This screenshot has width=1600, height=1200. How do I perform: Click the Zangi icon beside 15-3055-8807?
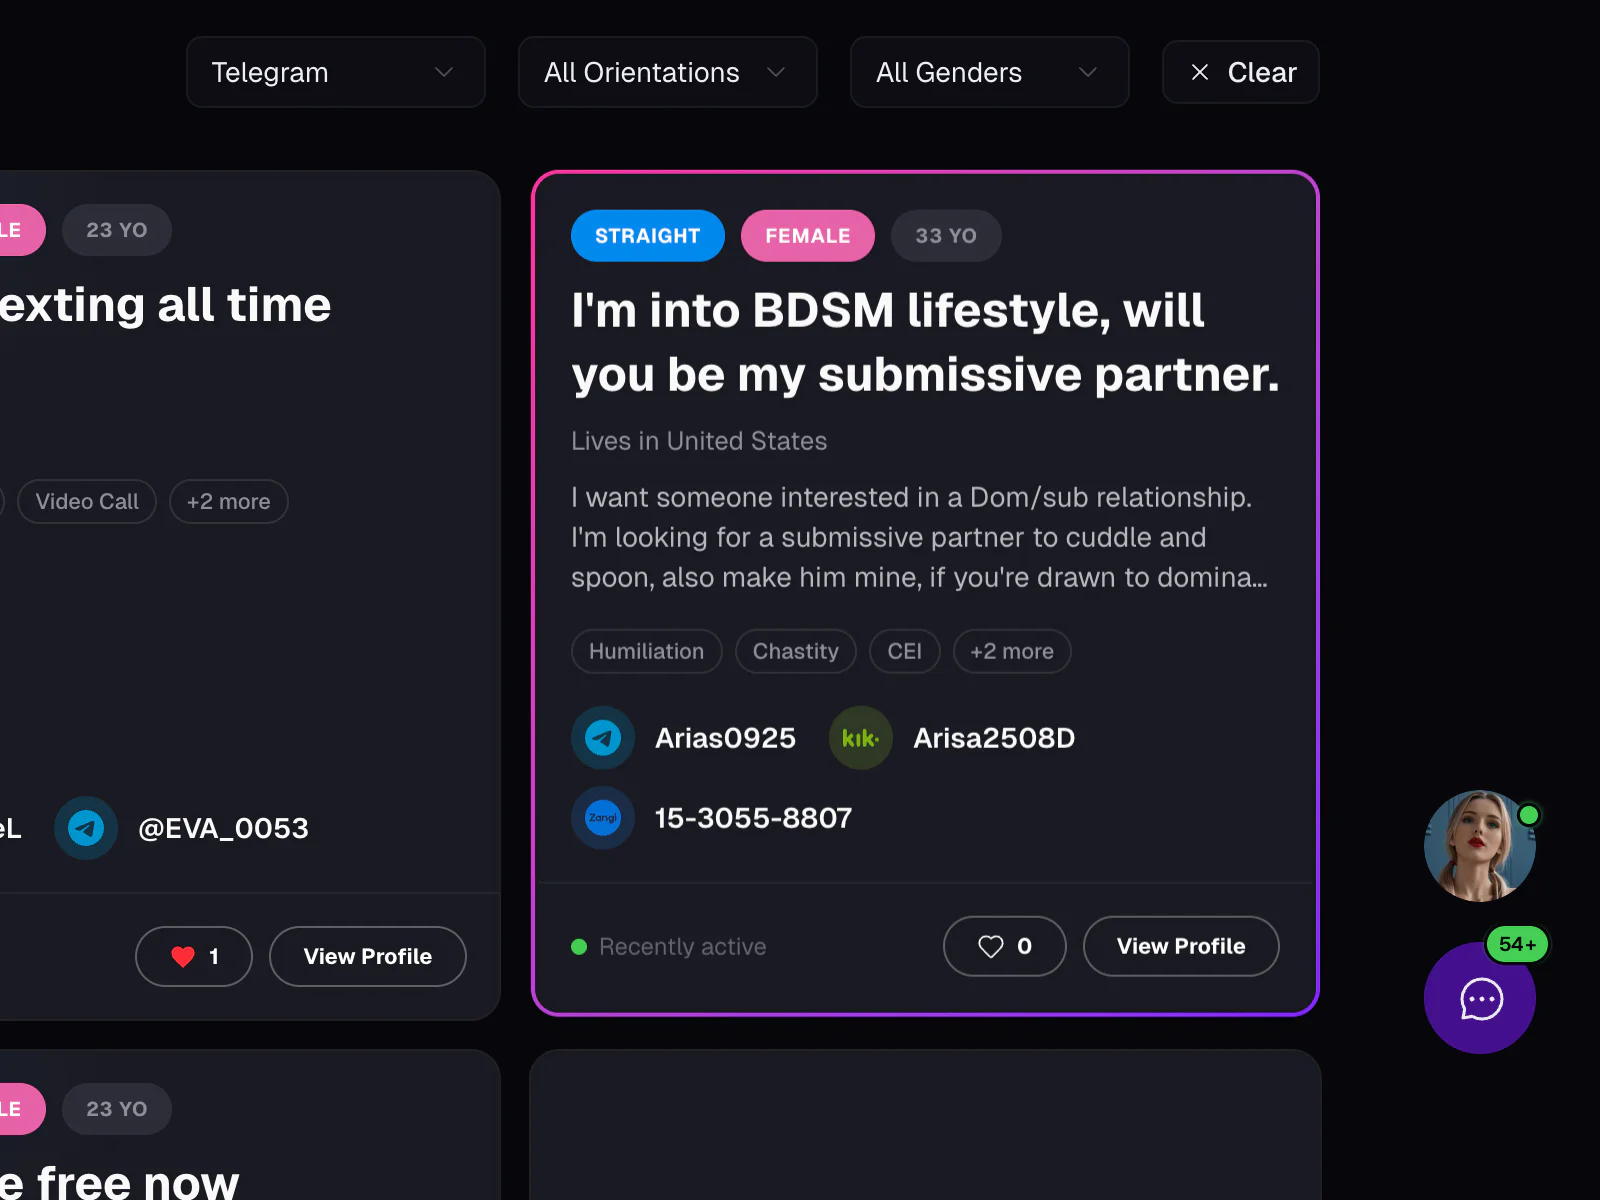(602, 817)
